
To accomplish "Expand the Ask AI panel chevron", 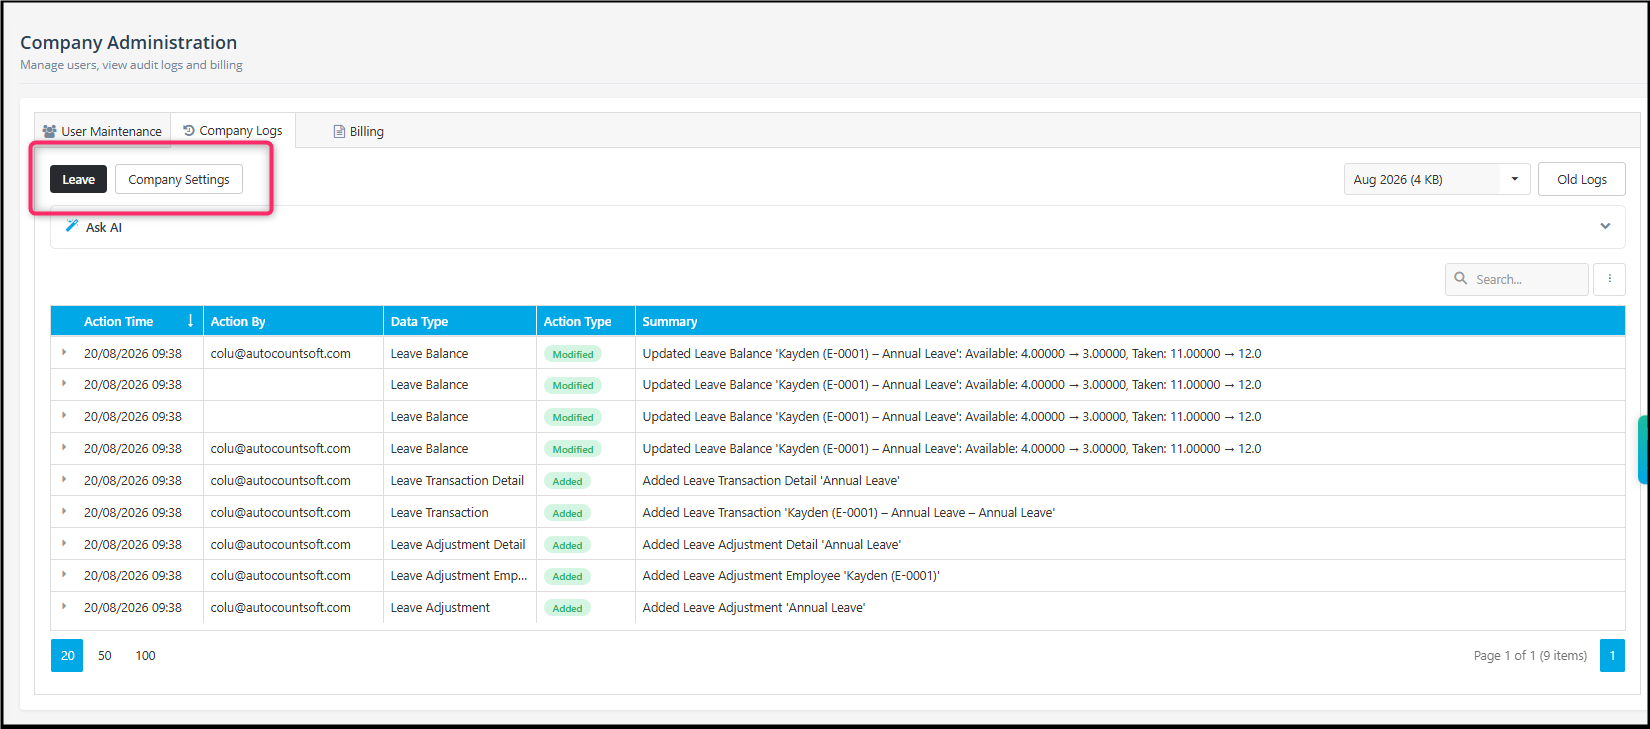I will tap(1605, 226).
